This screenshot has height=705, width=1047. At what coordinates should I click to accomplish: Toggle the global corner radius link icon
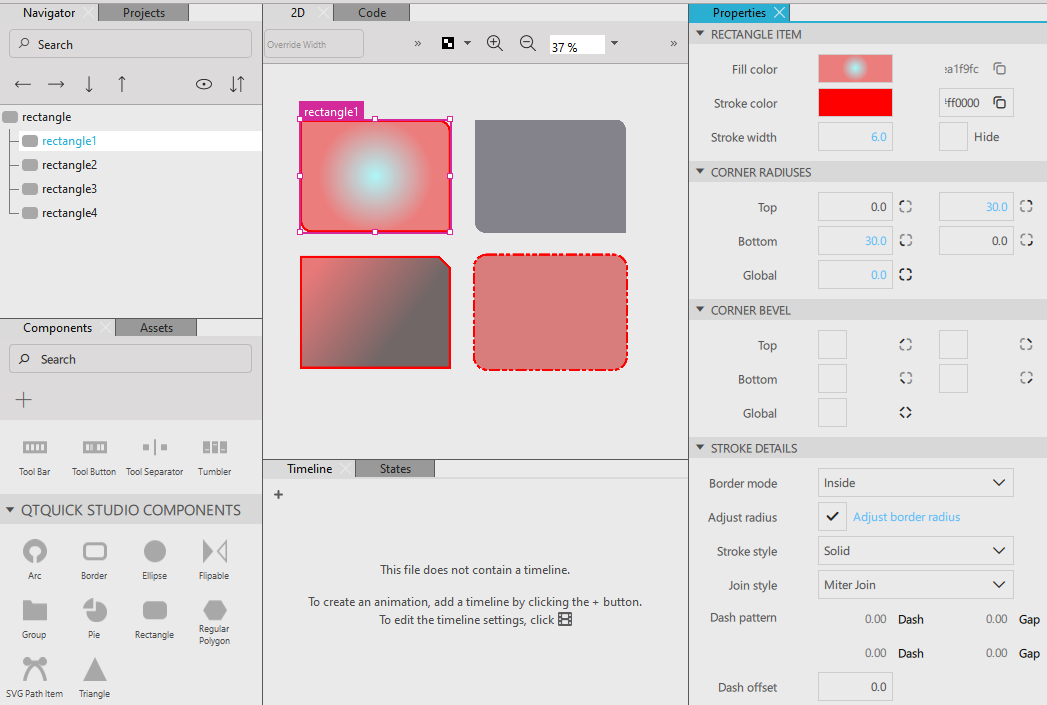[905, 275]
